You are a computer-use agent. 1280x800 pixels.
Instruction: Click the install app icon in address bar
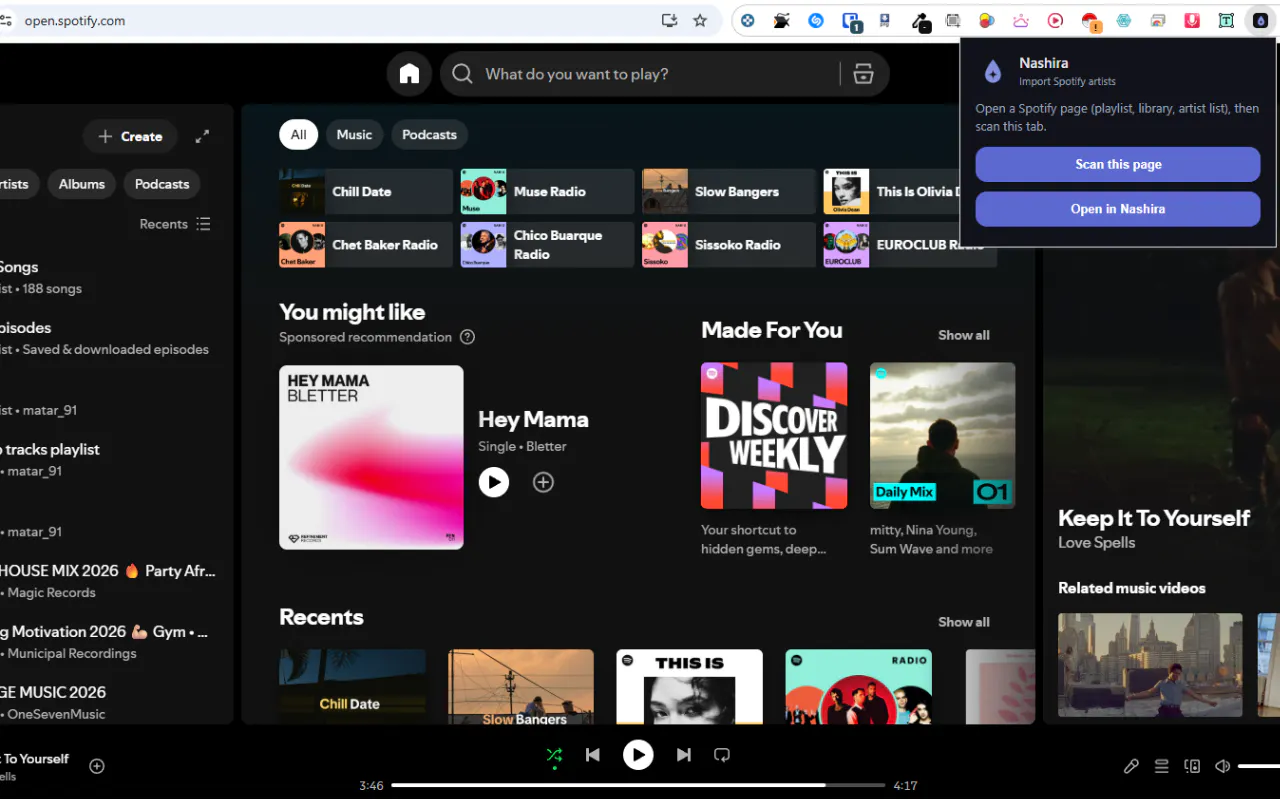click(669, 20)
